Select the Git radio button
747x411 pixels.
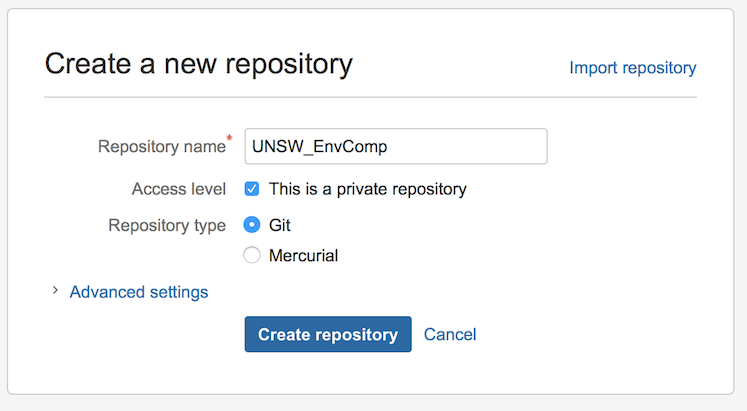click(x=252, y=225)
